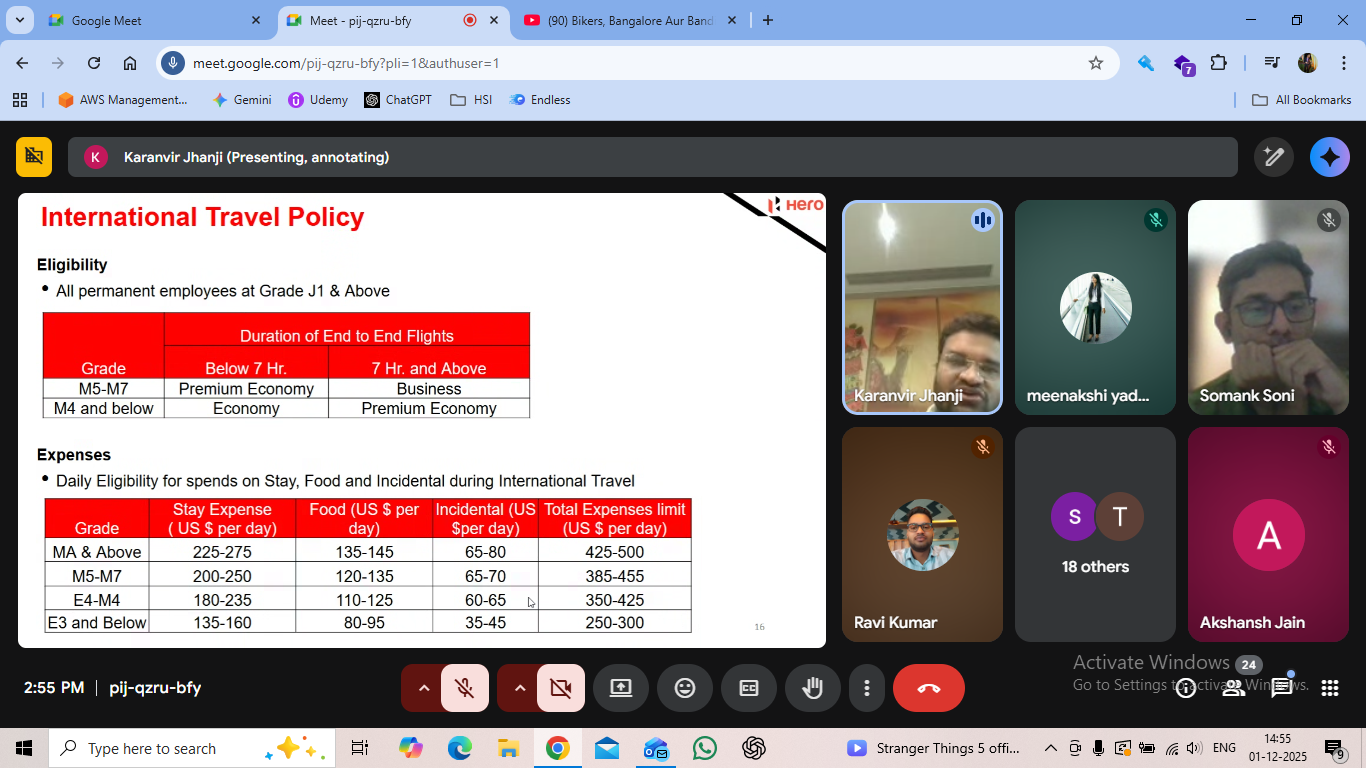
Task: Click the share screen present button
Action: 621,688
